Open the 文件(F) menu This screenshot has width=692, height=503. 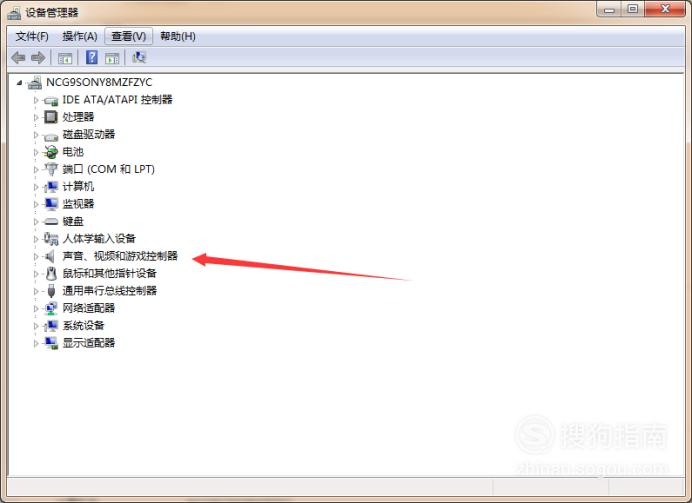point(32,36)
